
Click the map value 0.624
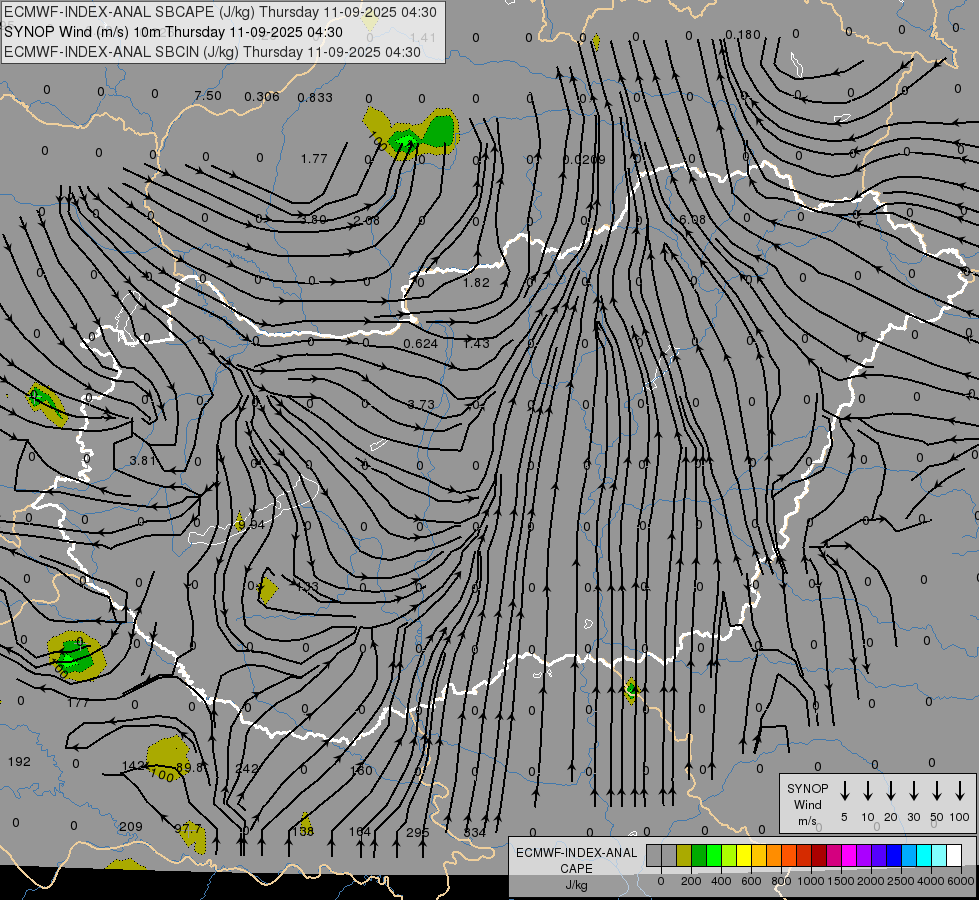point(420,344)
